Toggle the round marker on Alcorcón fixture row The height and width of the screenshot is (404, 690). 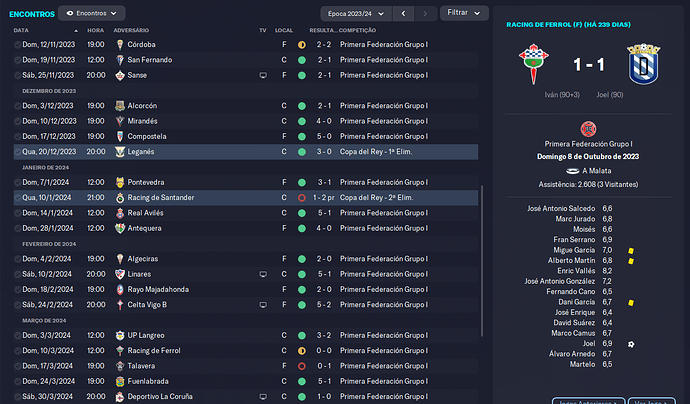point(17,106)
